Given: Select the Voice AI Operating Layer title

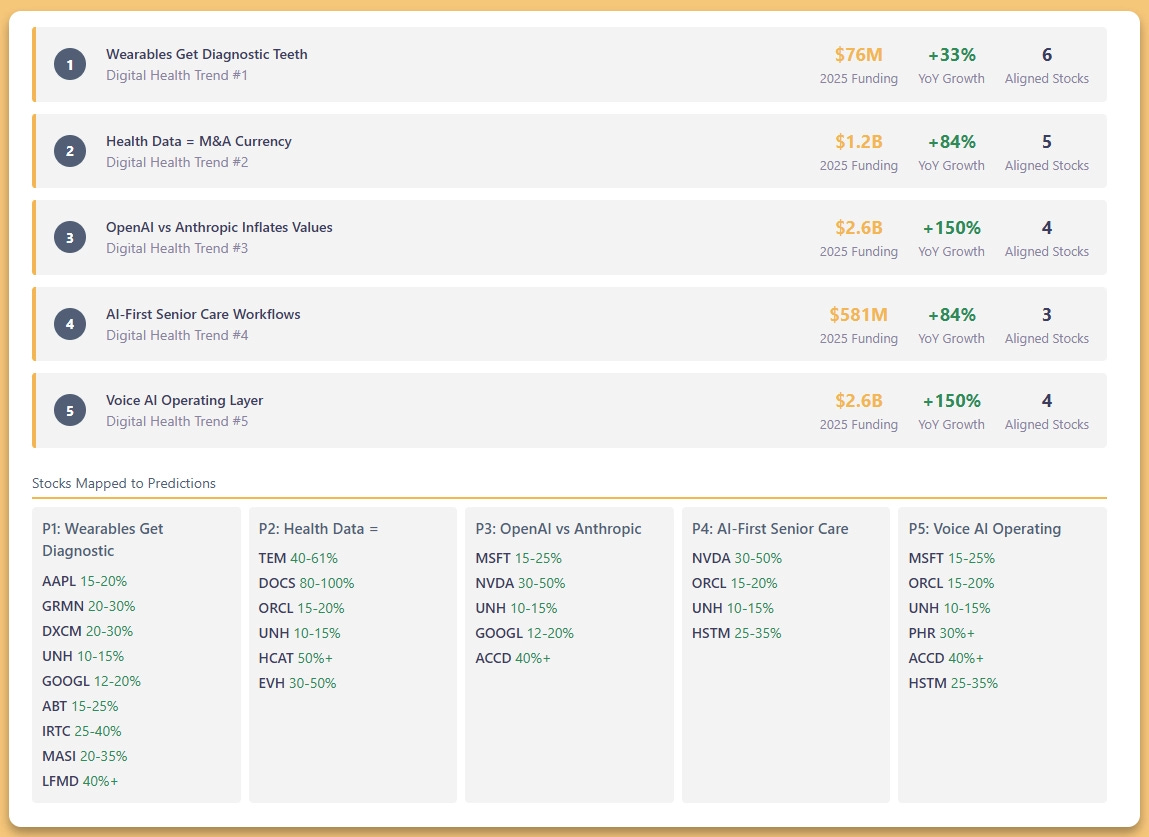Looking at the screenshot, I should (185, 400).
